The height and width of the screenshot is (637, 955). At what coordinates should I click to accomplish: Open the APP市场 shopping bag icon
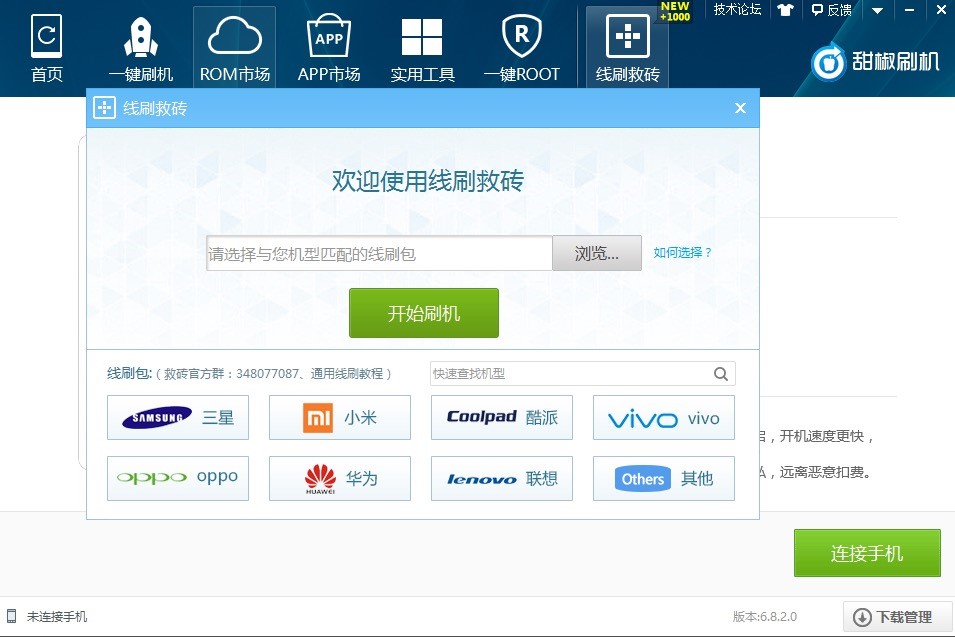click(x=329, y=48)
